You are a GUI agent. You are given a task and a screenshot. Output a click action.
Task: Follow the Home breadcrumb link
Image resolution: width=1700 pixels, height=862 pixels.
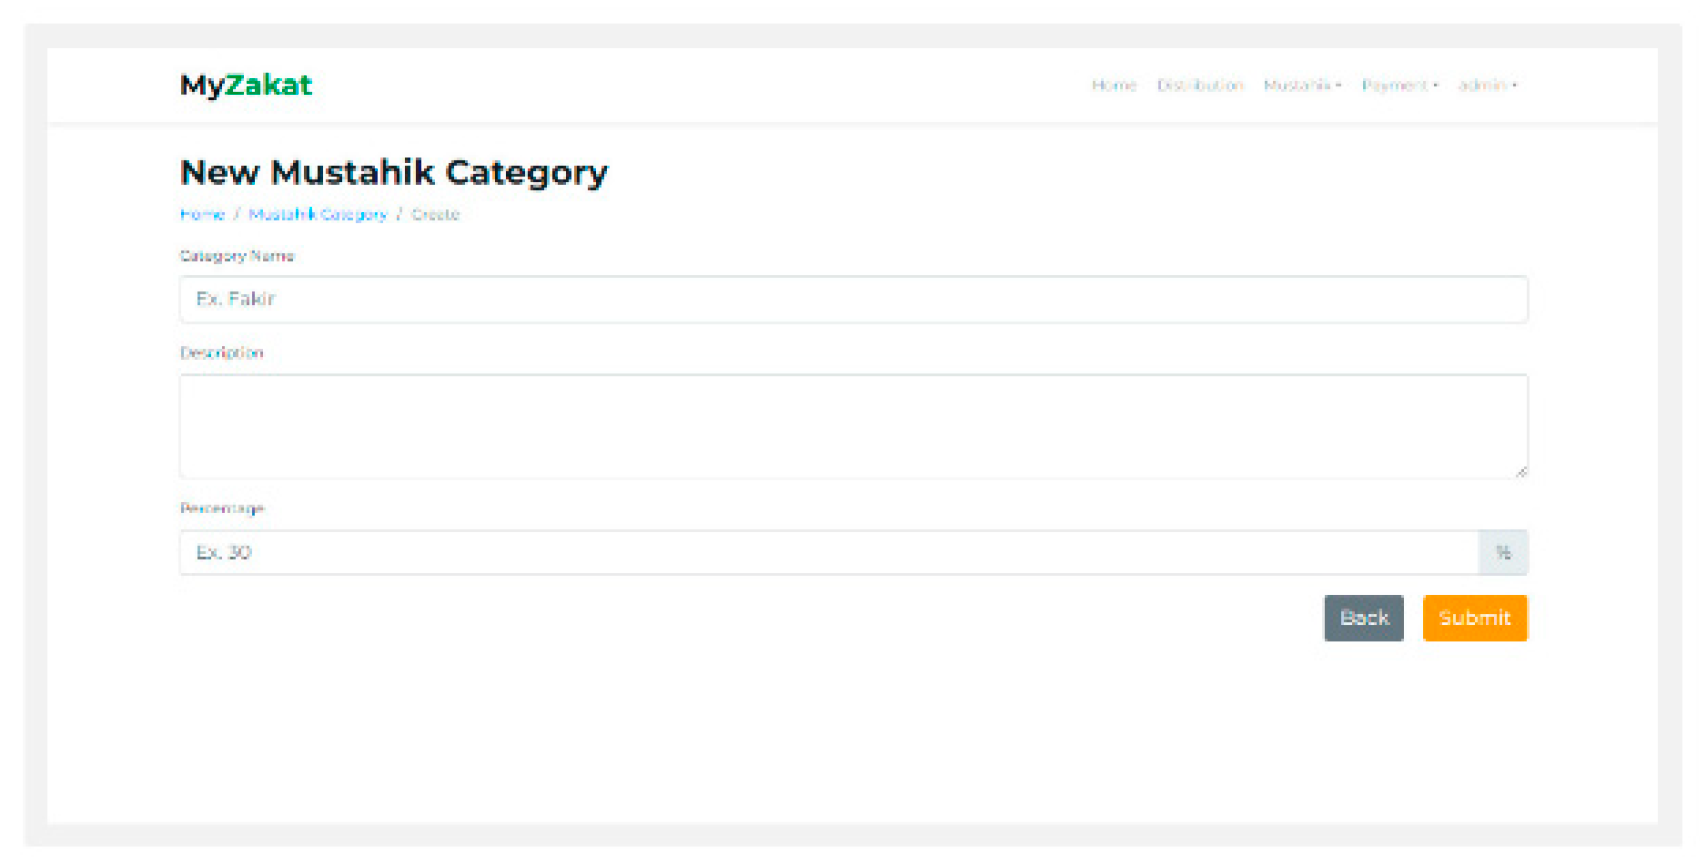[202, 214]
